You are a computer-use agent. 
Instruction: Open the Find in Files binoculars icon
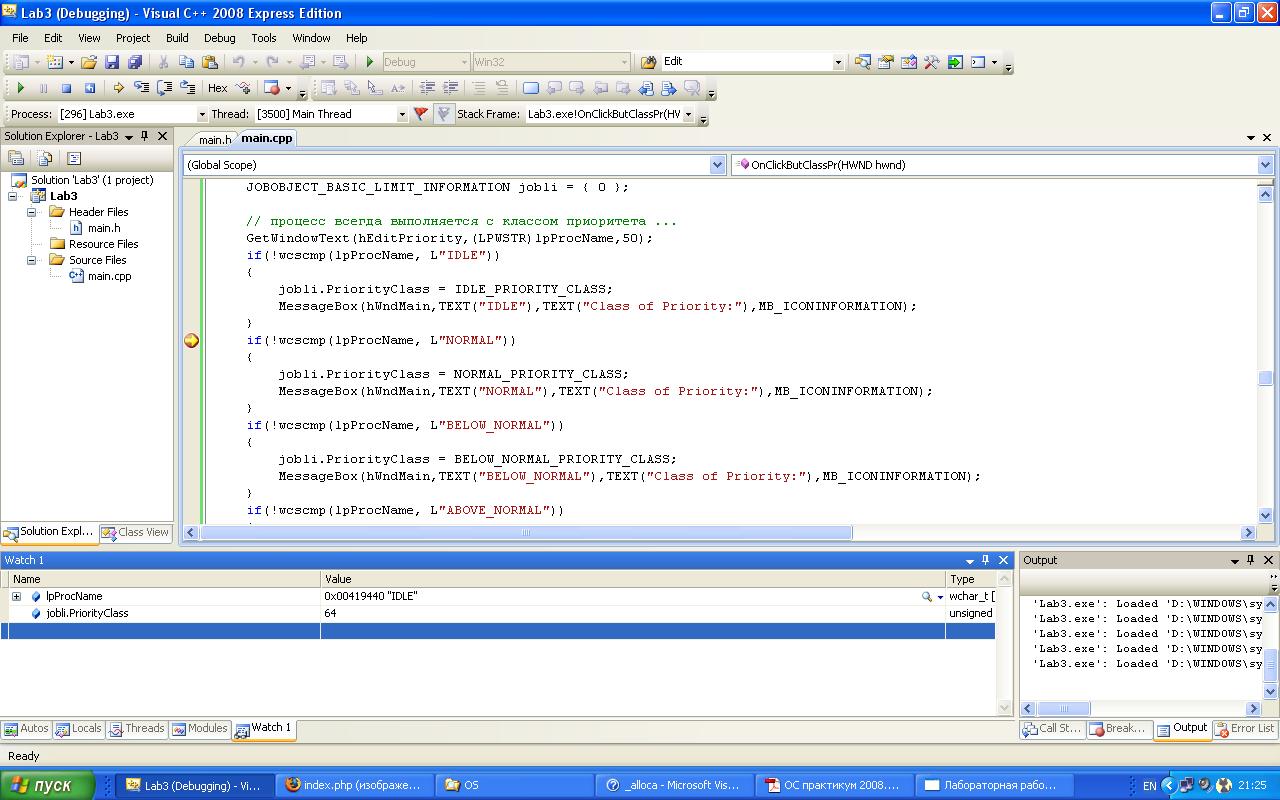tap(648, 62)
